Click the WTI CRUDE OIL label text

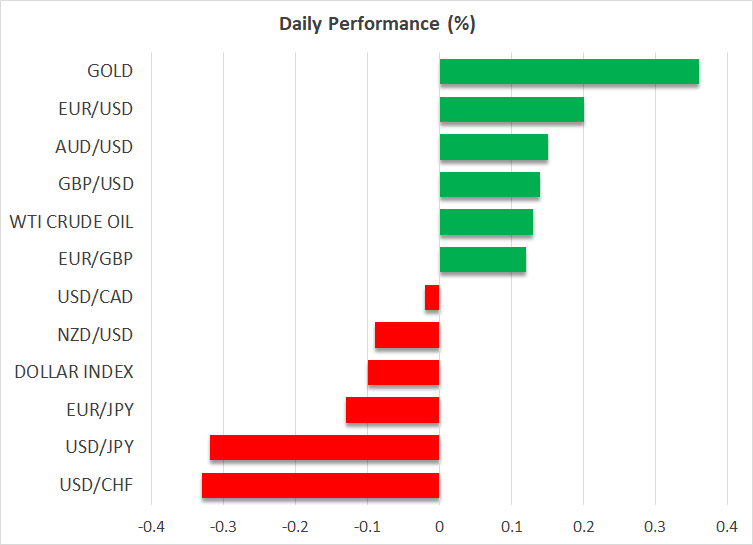tap(70, 222)
